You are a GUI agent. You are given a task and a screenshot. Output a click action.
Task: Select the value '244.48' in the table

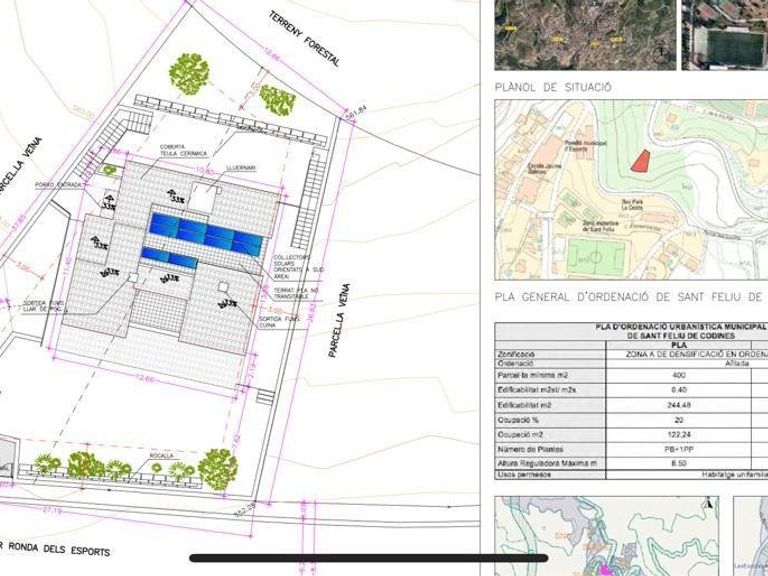coord(679,405)
